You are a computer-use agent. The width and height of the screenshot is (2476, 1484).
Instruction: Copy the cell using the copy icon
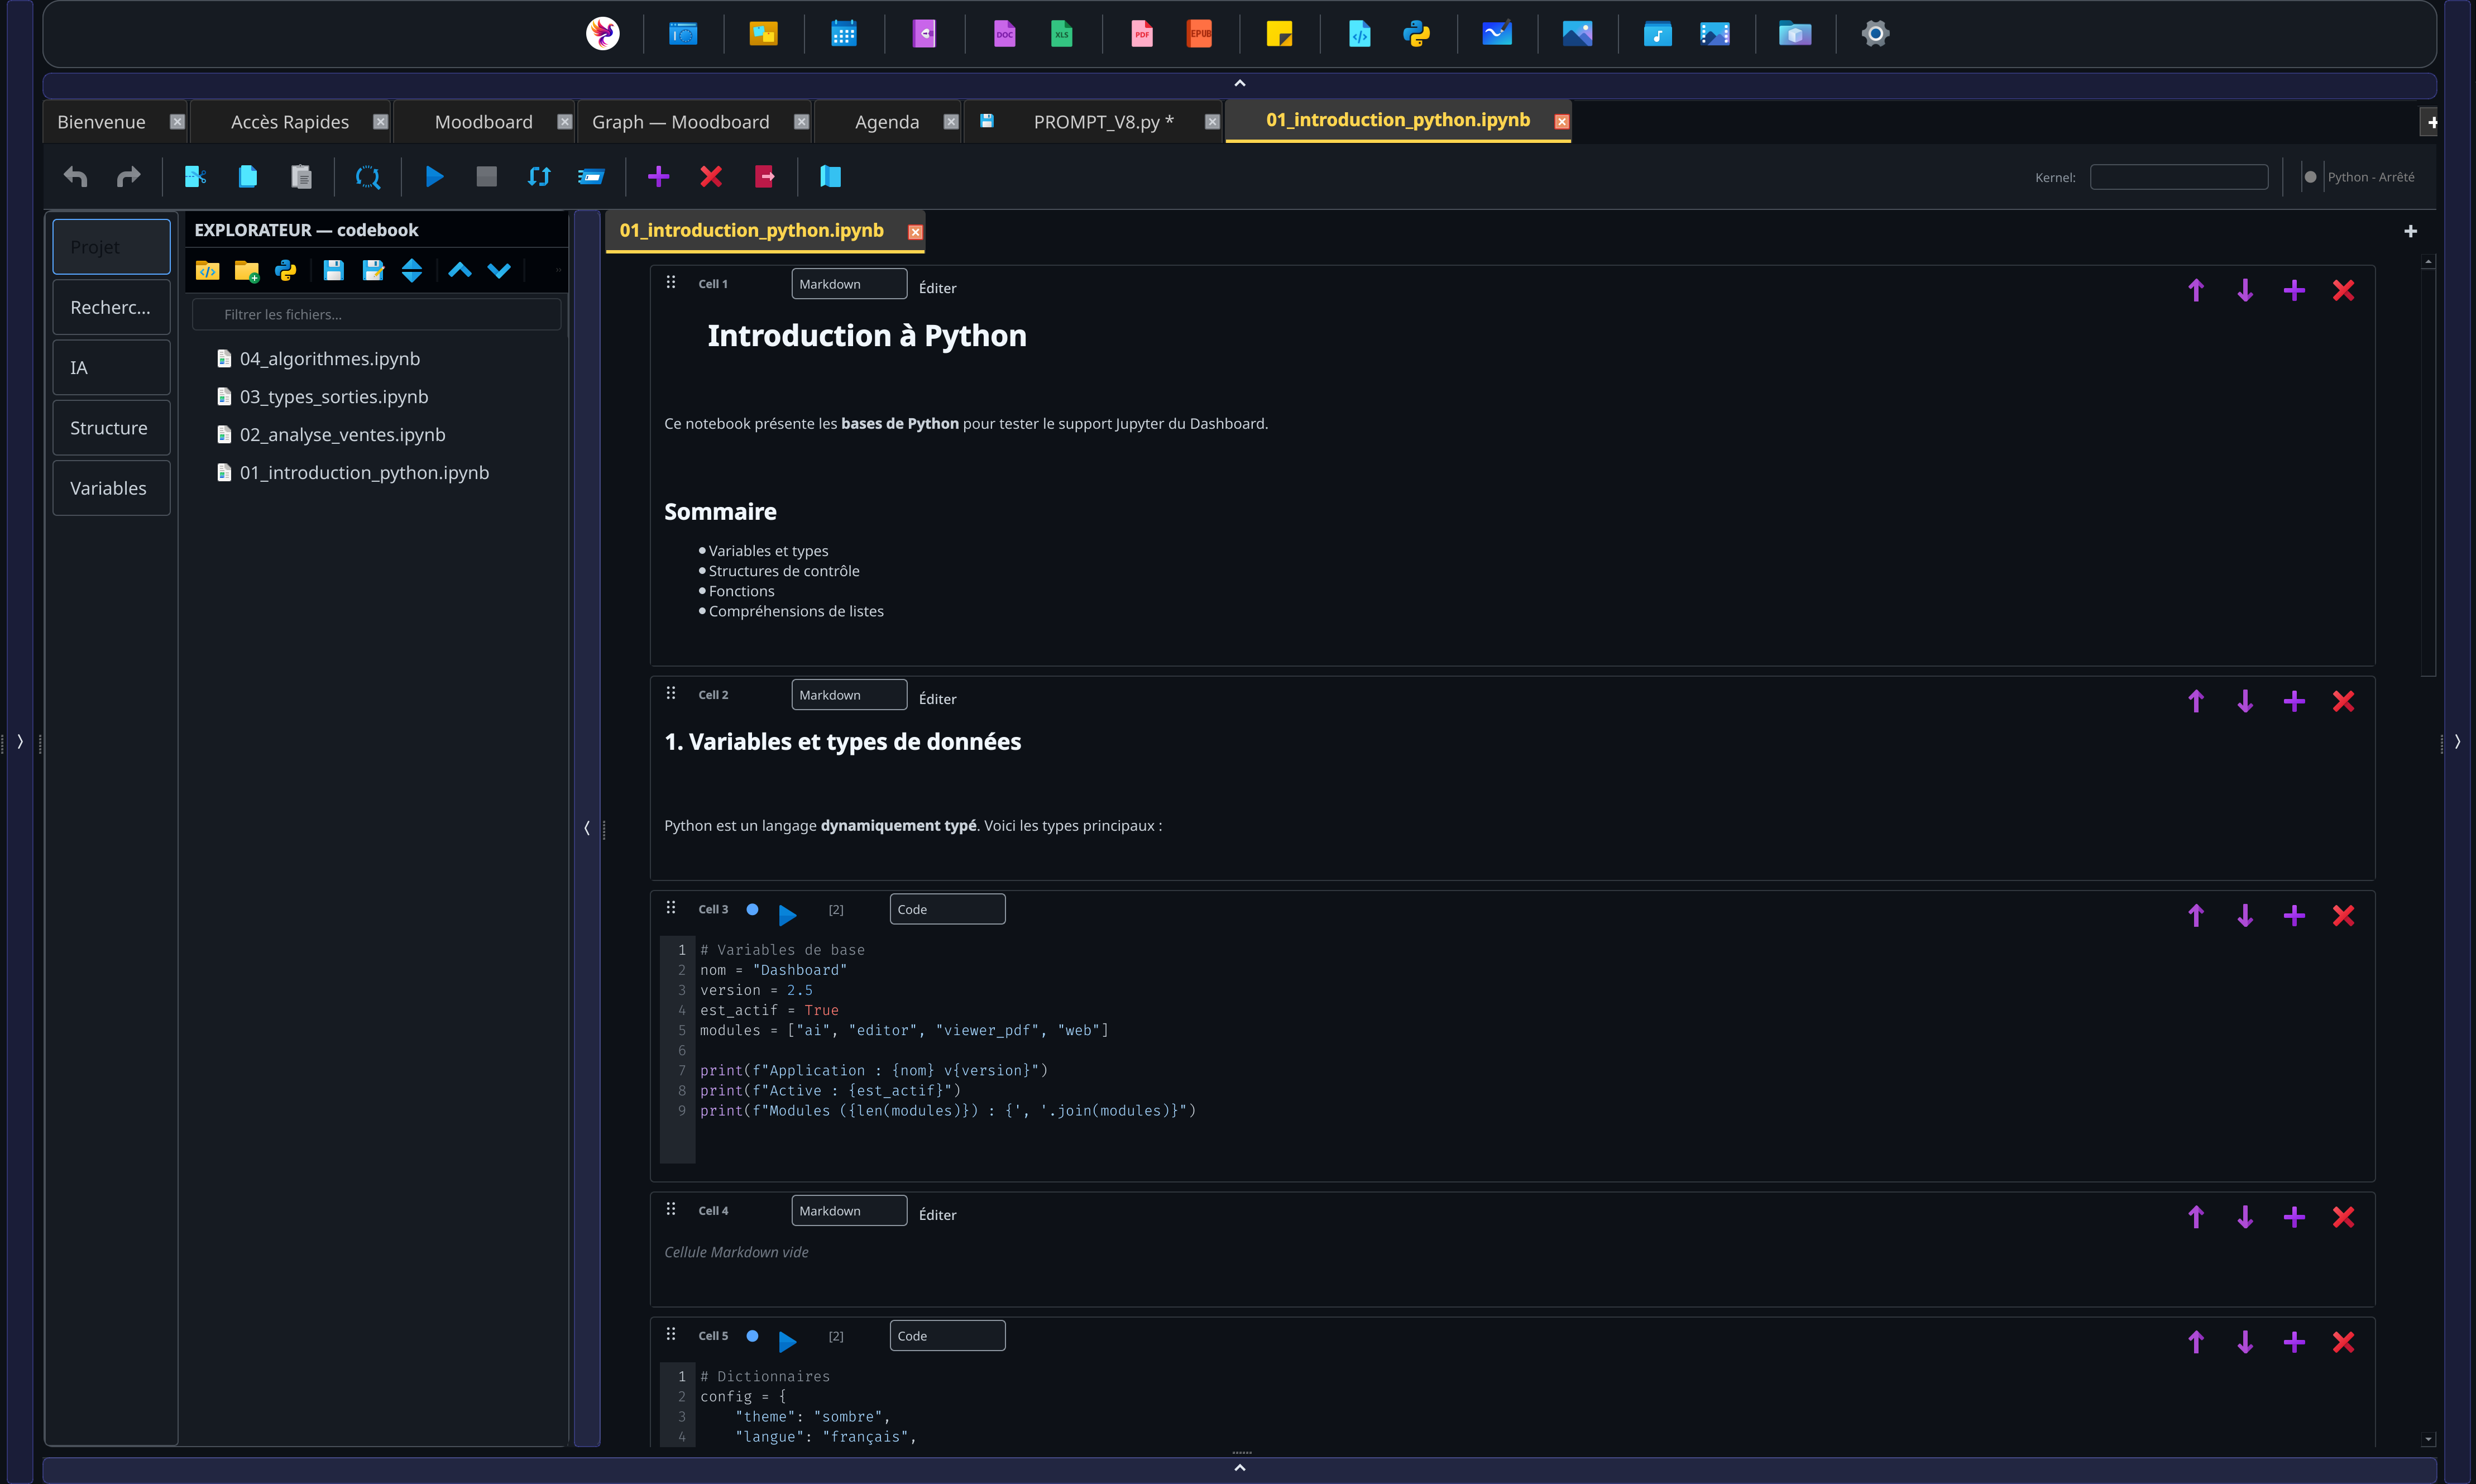248,177
